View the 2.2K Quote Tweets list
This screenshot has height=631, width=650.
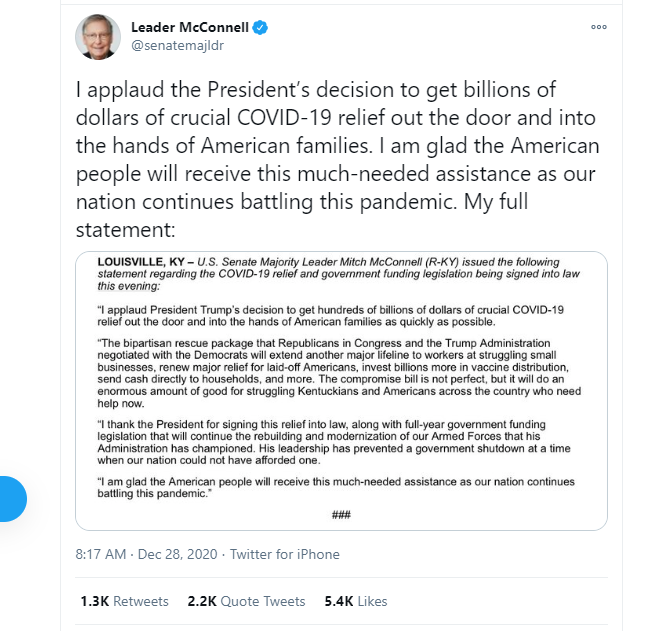click(246, 601)
